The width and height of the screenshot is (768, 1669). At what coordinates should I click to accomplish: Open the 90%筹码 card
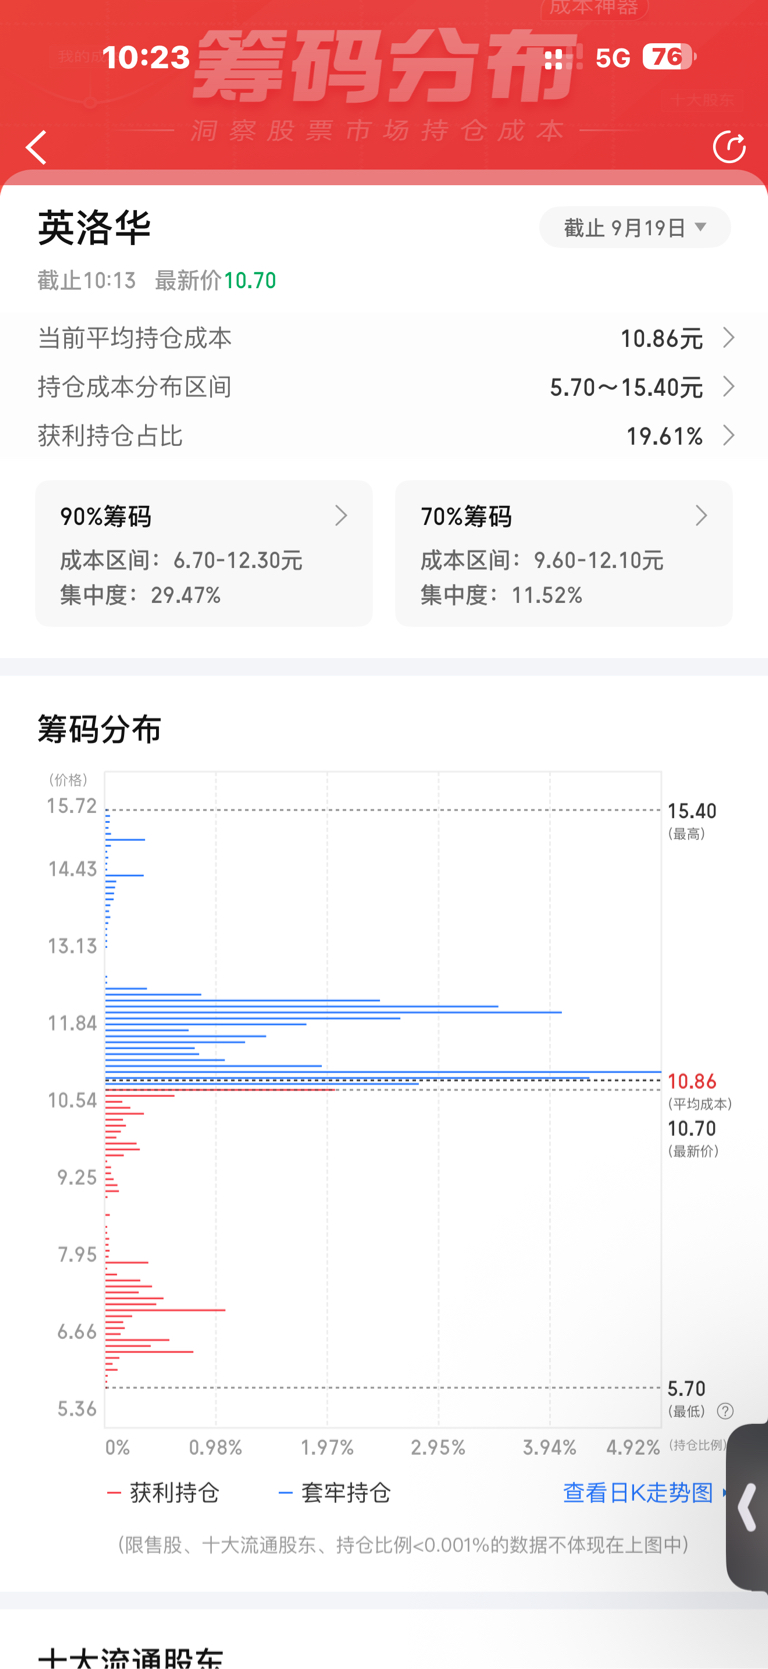point(204,553)
